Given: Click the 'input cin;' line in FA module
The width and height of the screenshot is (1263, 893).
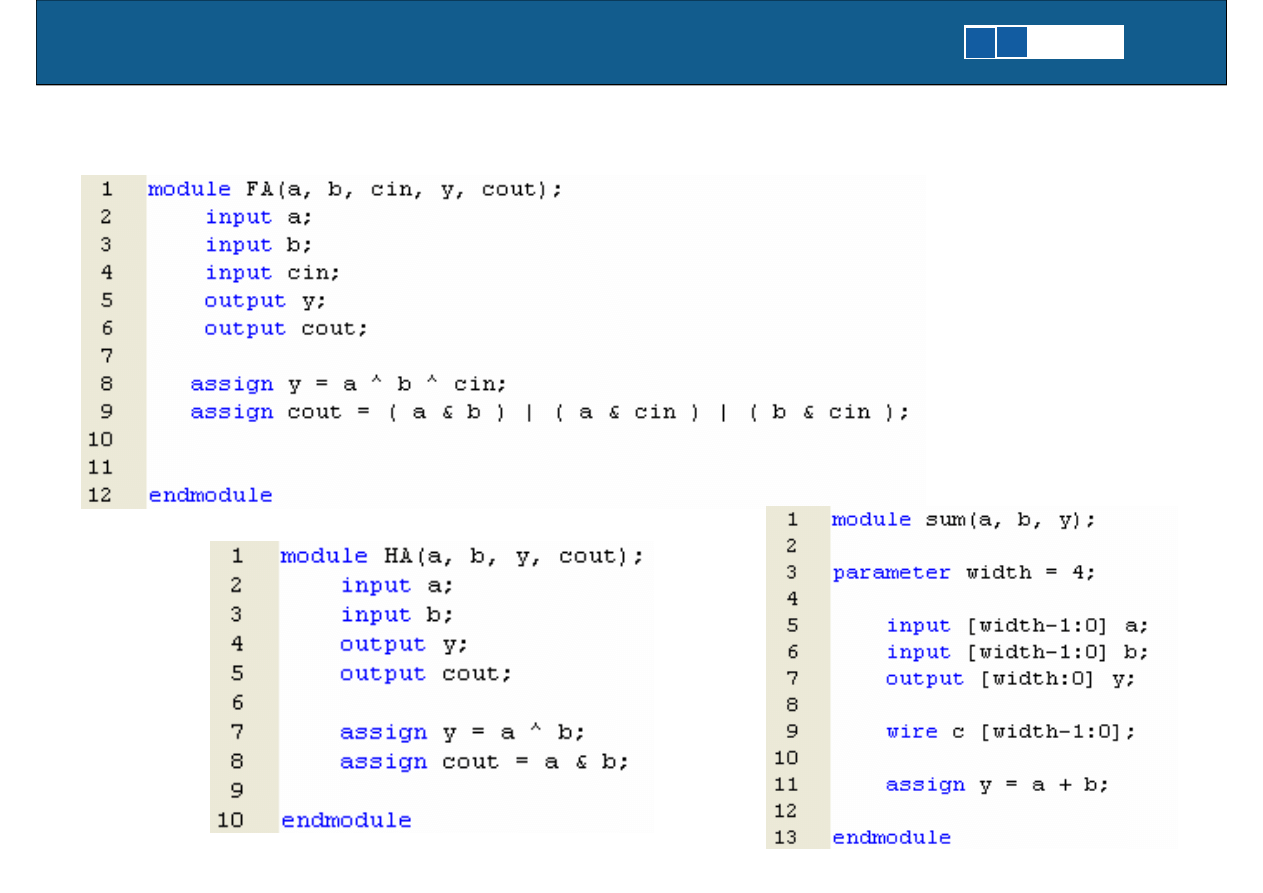Looking at the screenshot, I should [272, 273].
